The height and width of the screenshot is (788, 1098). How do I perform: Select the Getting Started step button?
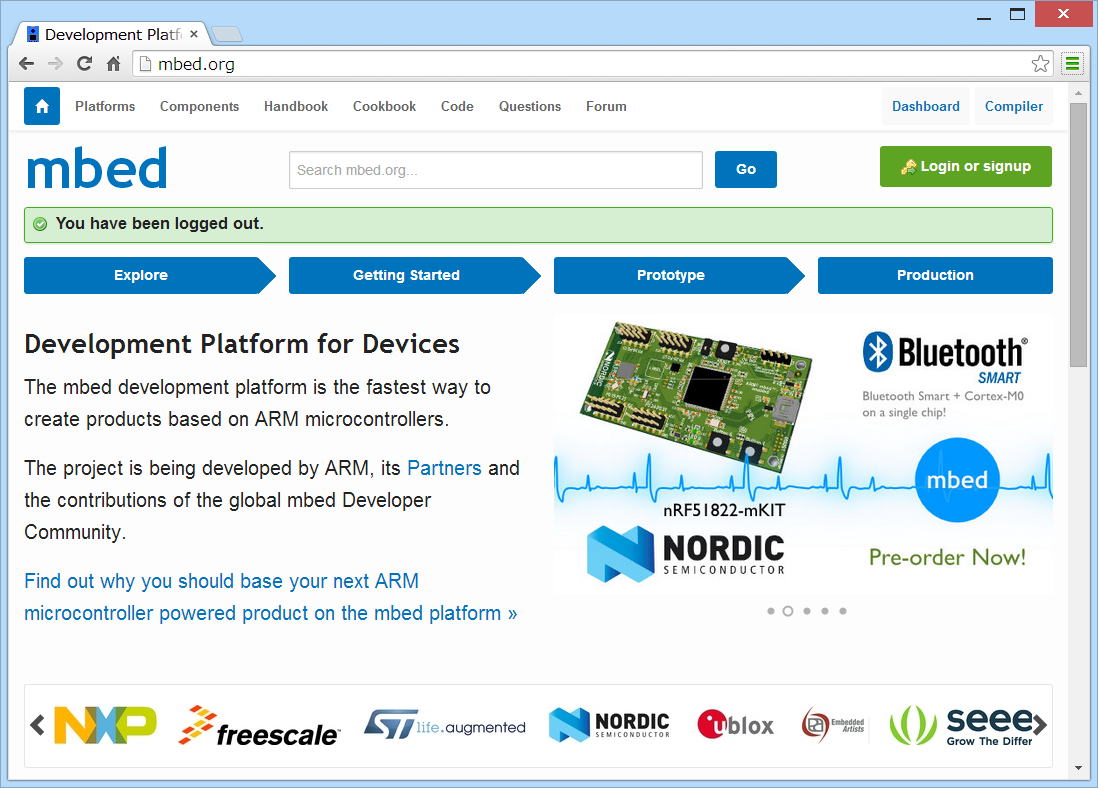[x=414, y=275]
